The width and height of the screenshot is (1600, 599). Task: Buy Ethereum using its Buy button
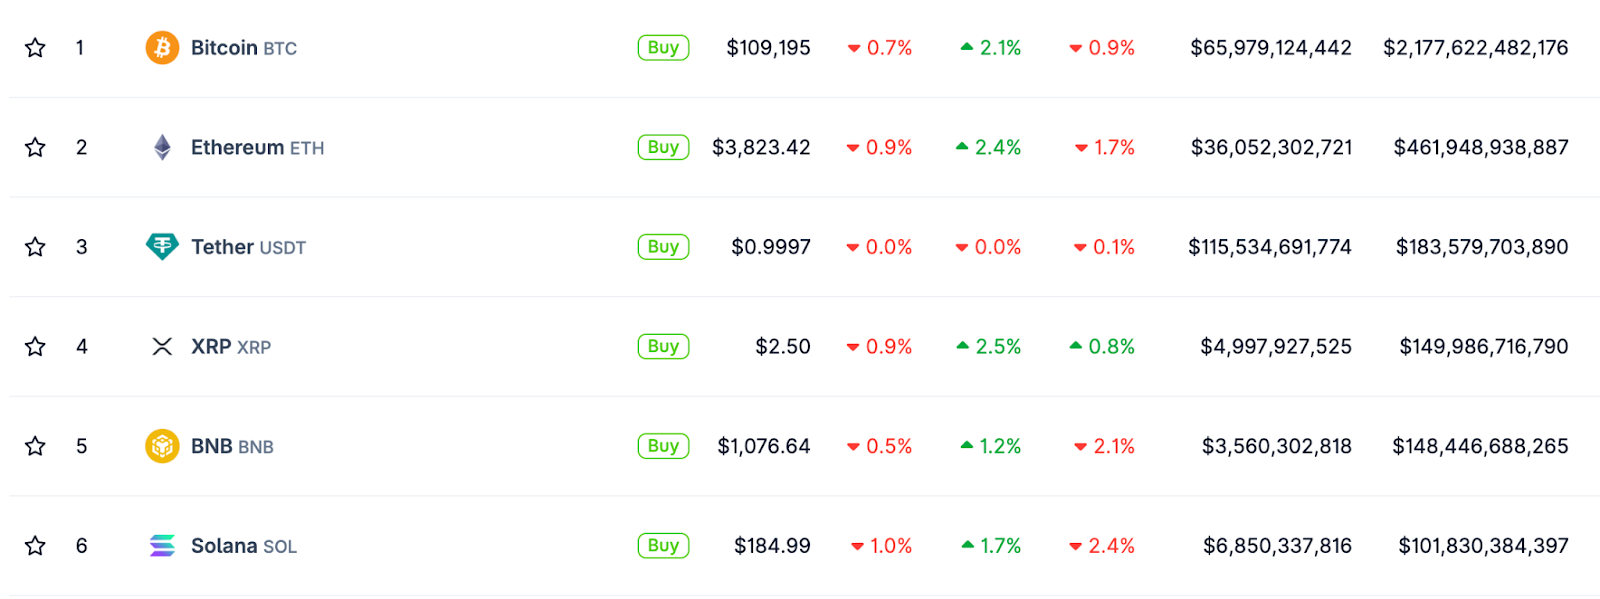point(663,148)
